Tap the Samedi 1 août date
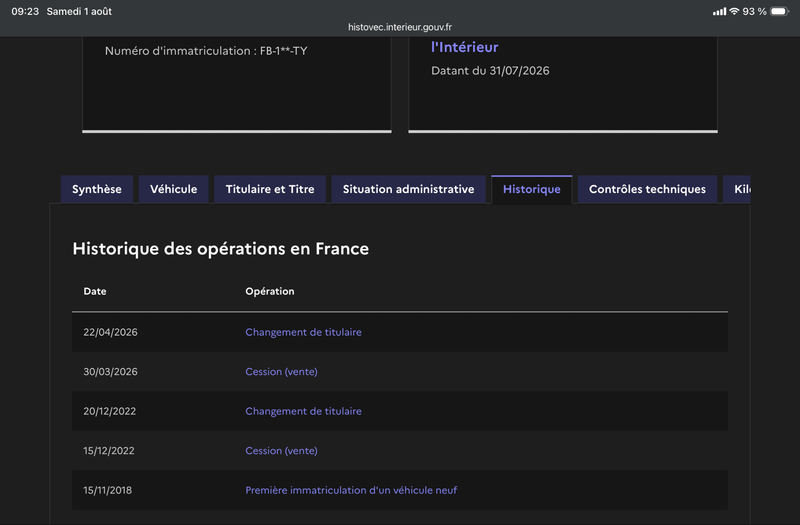 click(79, 11)
